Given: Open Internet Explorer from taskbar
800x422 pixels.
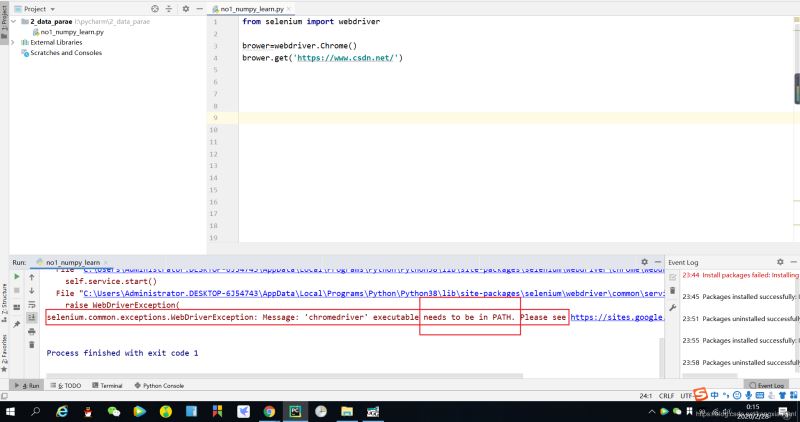Looking at the screenshot, I should point(62,411).
